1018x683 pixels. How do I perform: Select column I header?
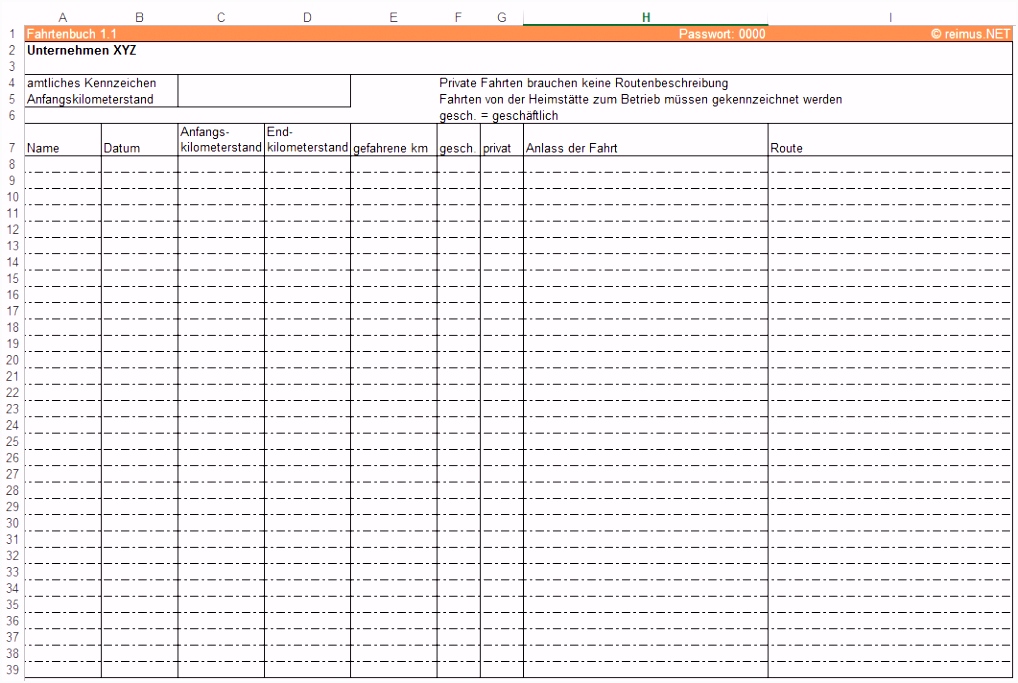(x=890, y=18)
